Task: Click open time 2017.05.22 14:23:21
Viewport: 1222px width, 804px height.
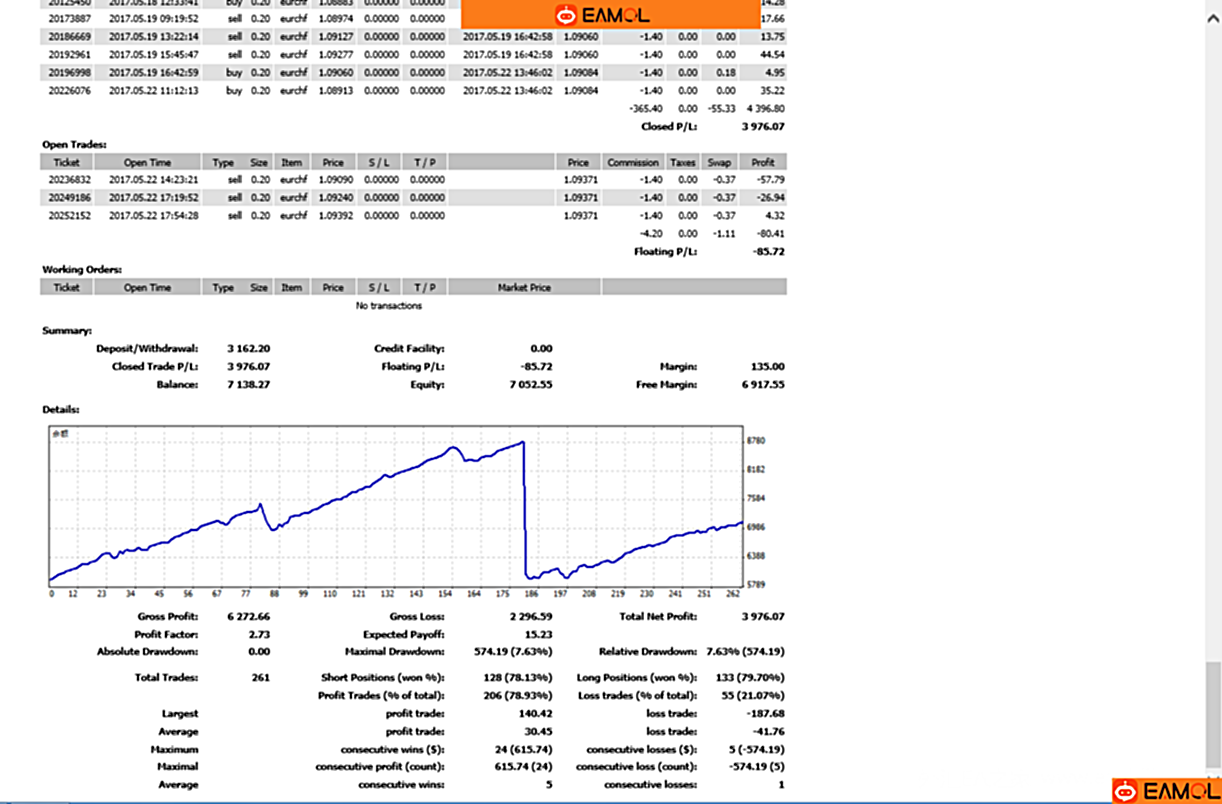Action: pyautogui.click(x=153, y=179)
